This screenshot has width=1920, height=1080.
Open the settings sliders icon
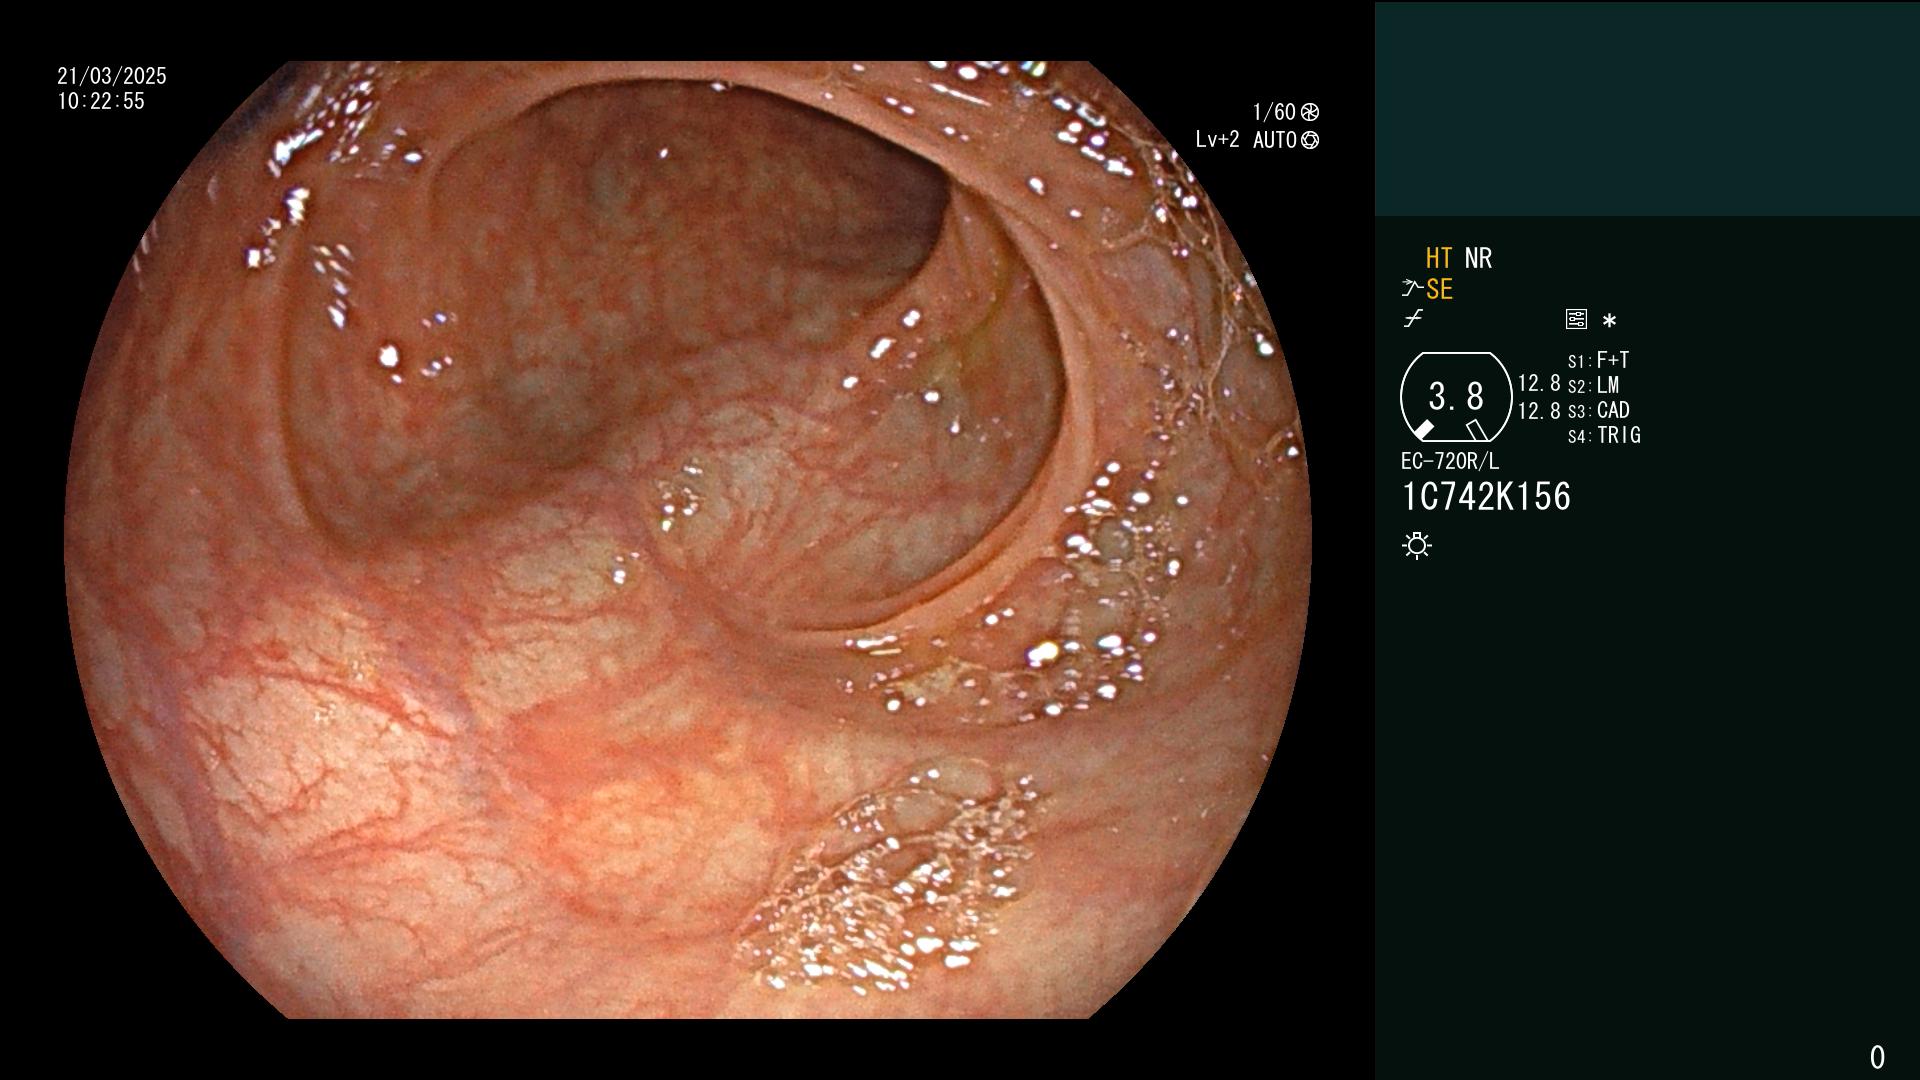(x=1576, y=319)
